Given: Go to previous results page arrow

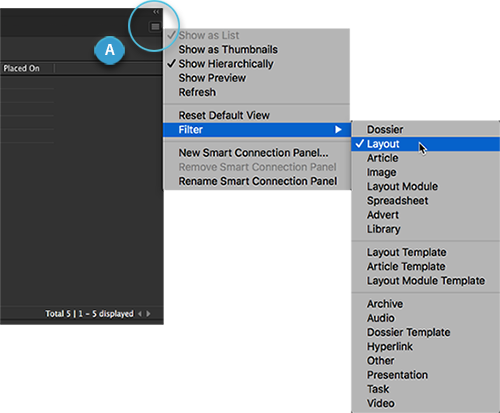Looking at the screenshot, I should (x=140, y=314).
